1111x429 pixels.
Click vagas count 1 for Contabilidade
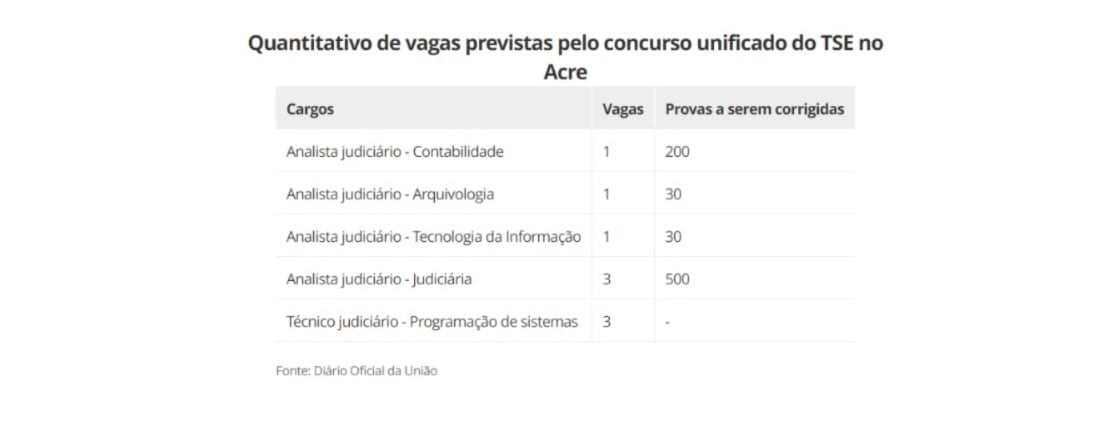(x=607, y=151)
